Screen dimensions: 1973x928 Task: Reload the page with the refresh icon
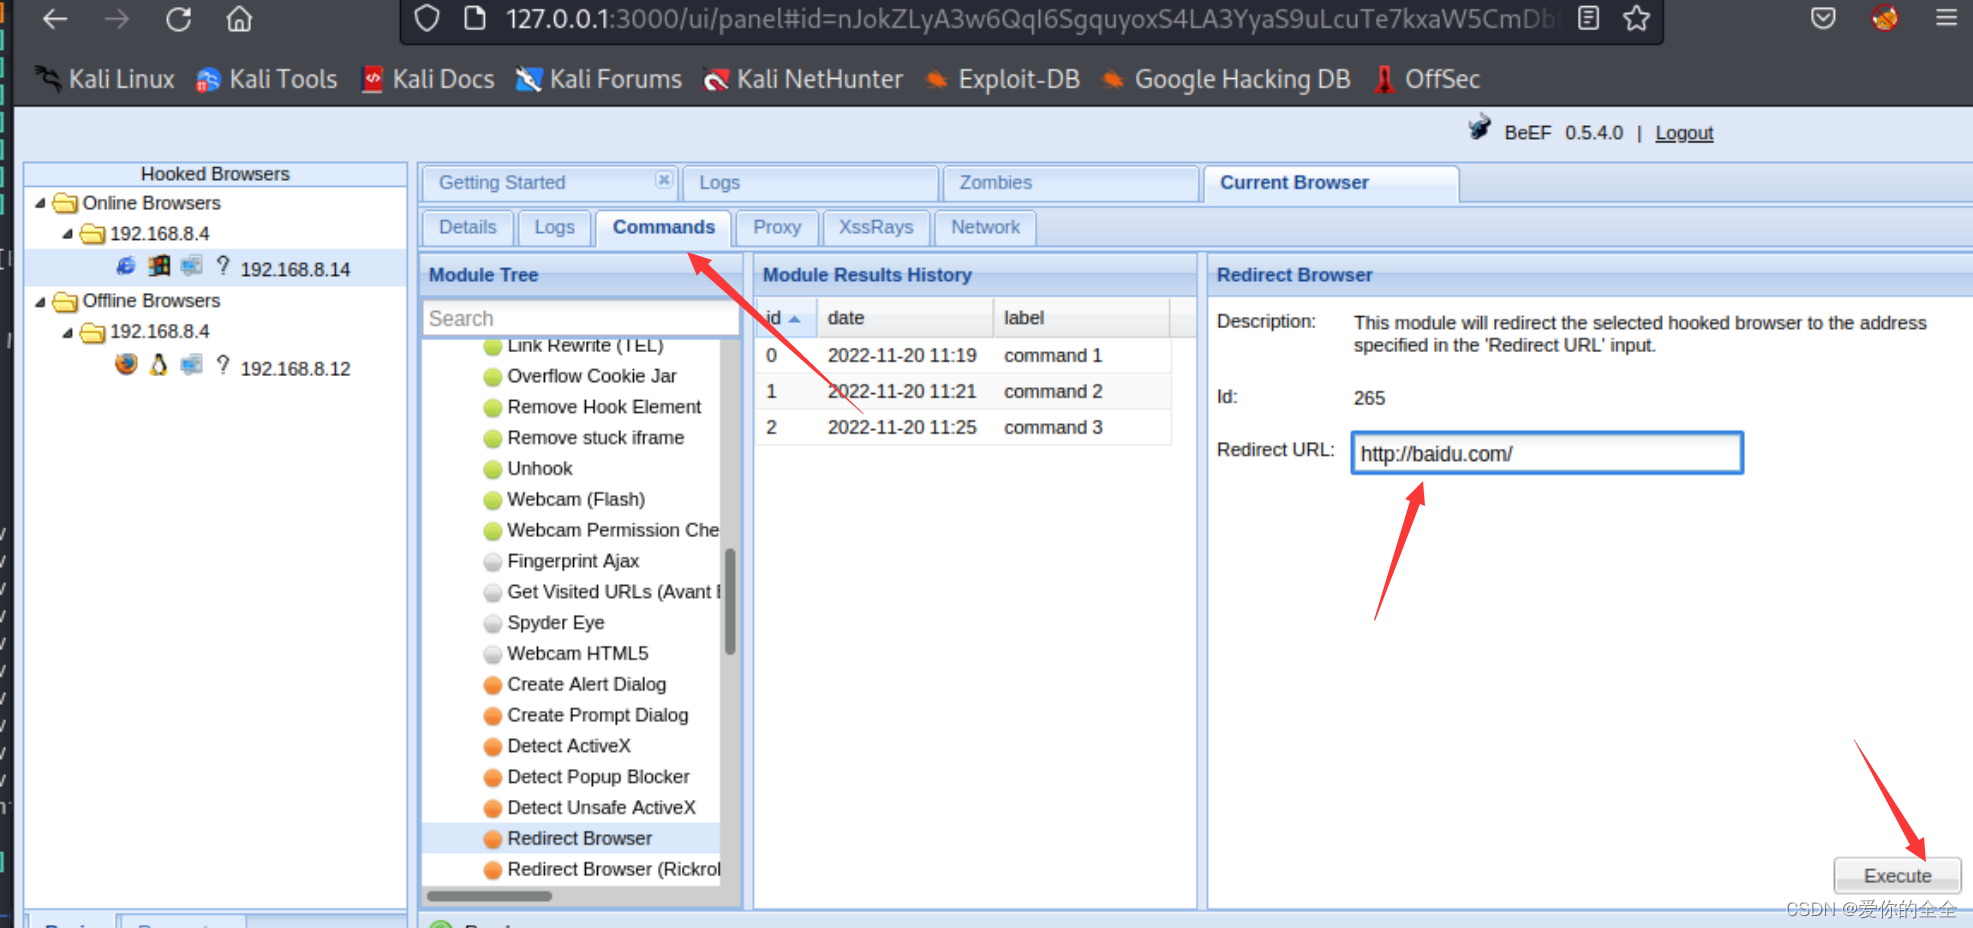178,19
